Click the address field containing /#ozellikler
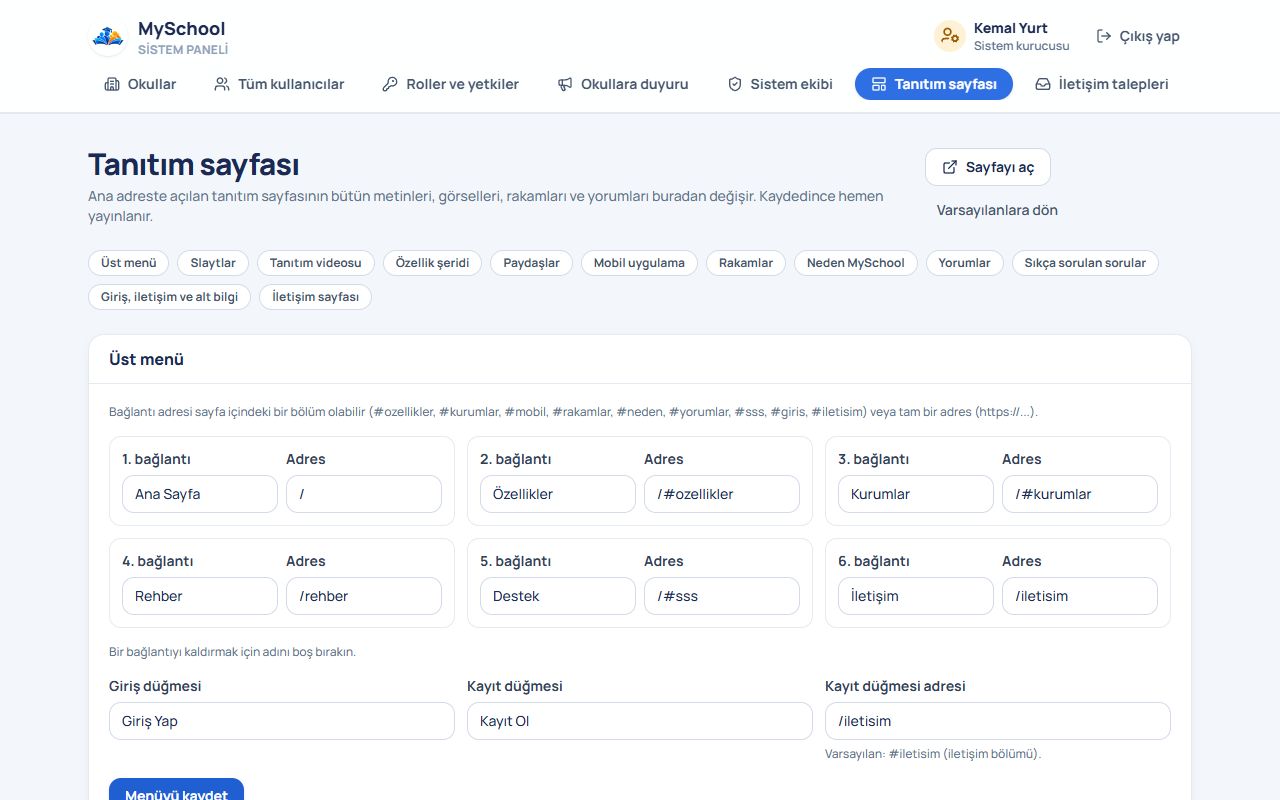 (x=722, y=494)
